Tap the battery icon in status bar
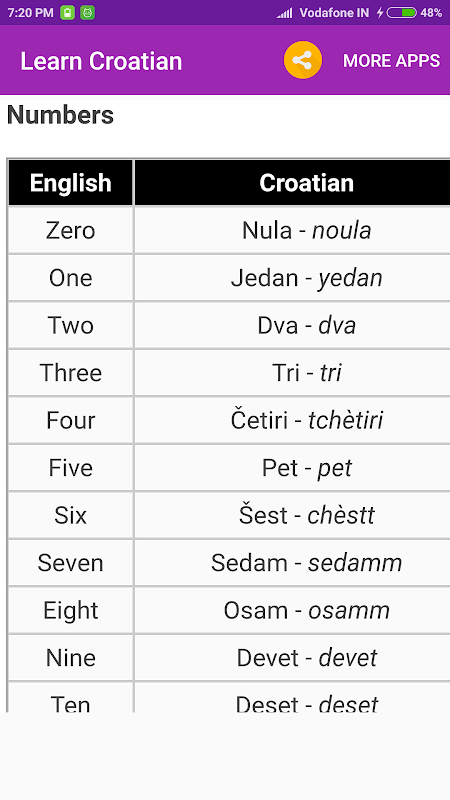 tap(401, 13)
